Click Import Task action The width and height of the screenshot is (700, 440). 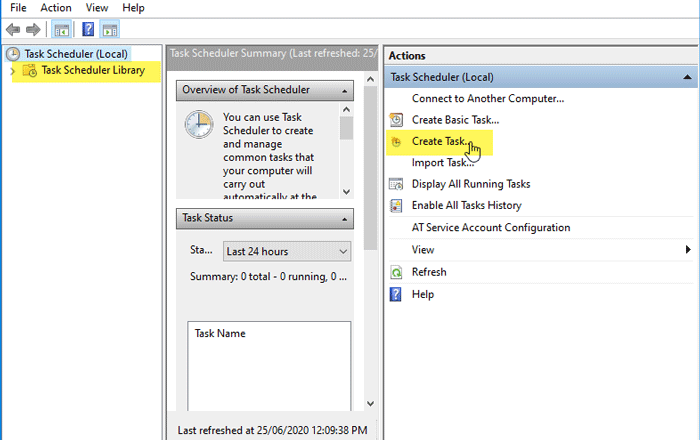click(x=442, y=163)
